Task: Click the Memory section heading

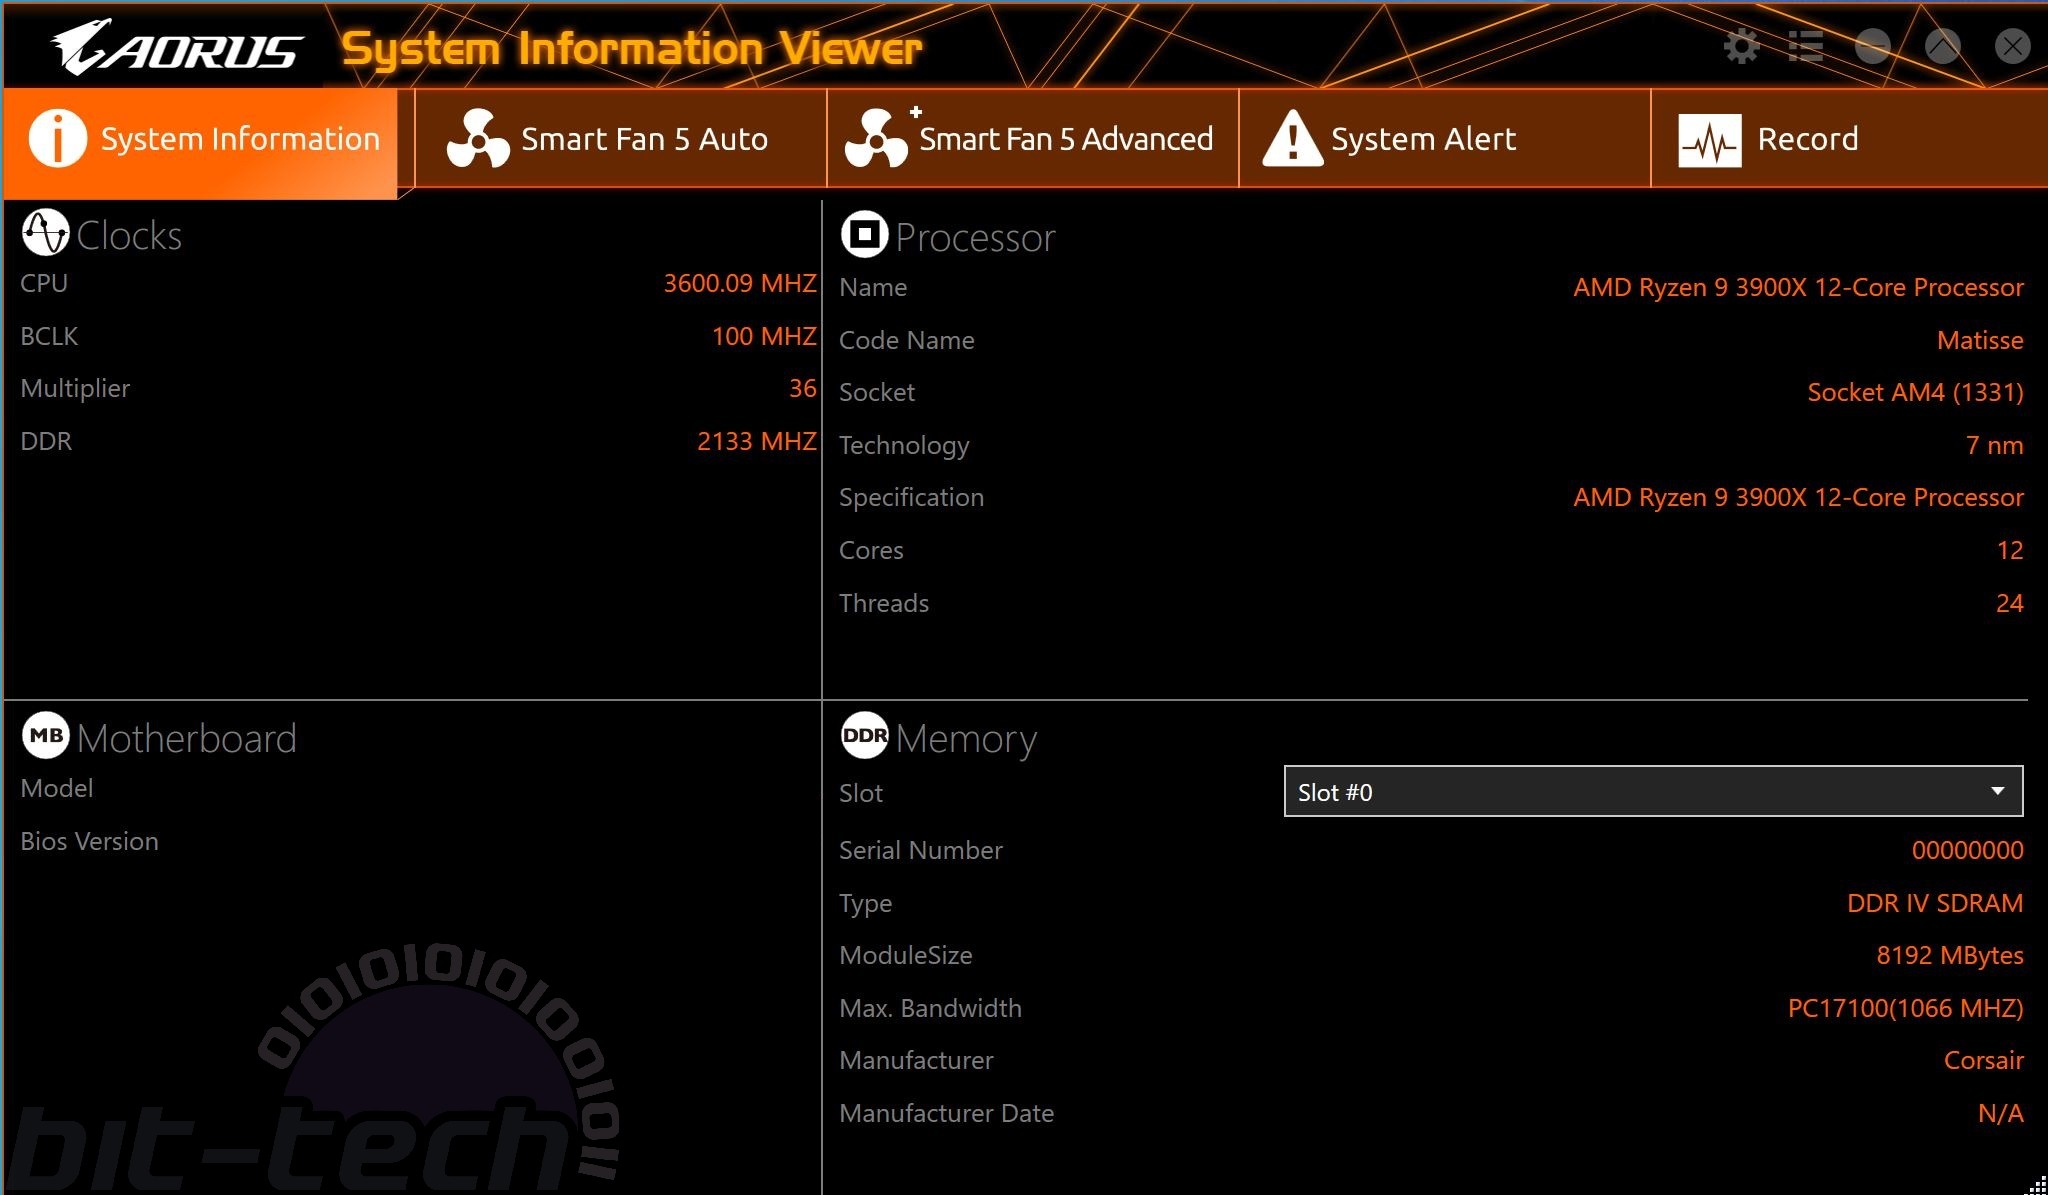Action: 966,739
